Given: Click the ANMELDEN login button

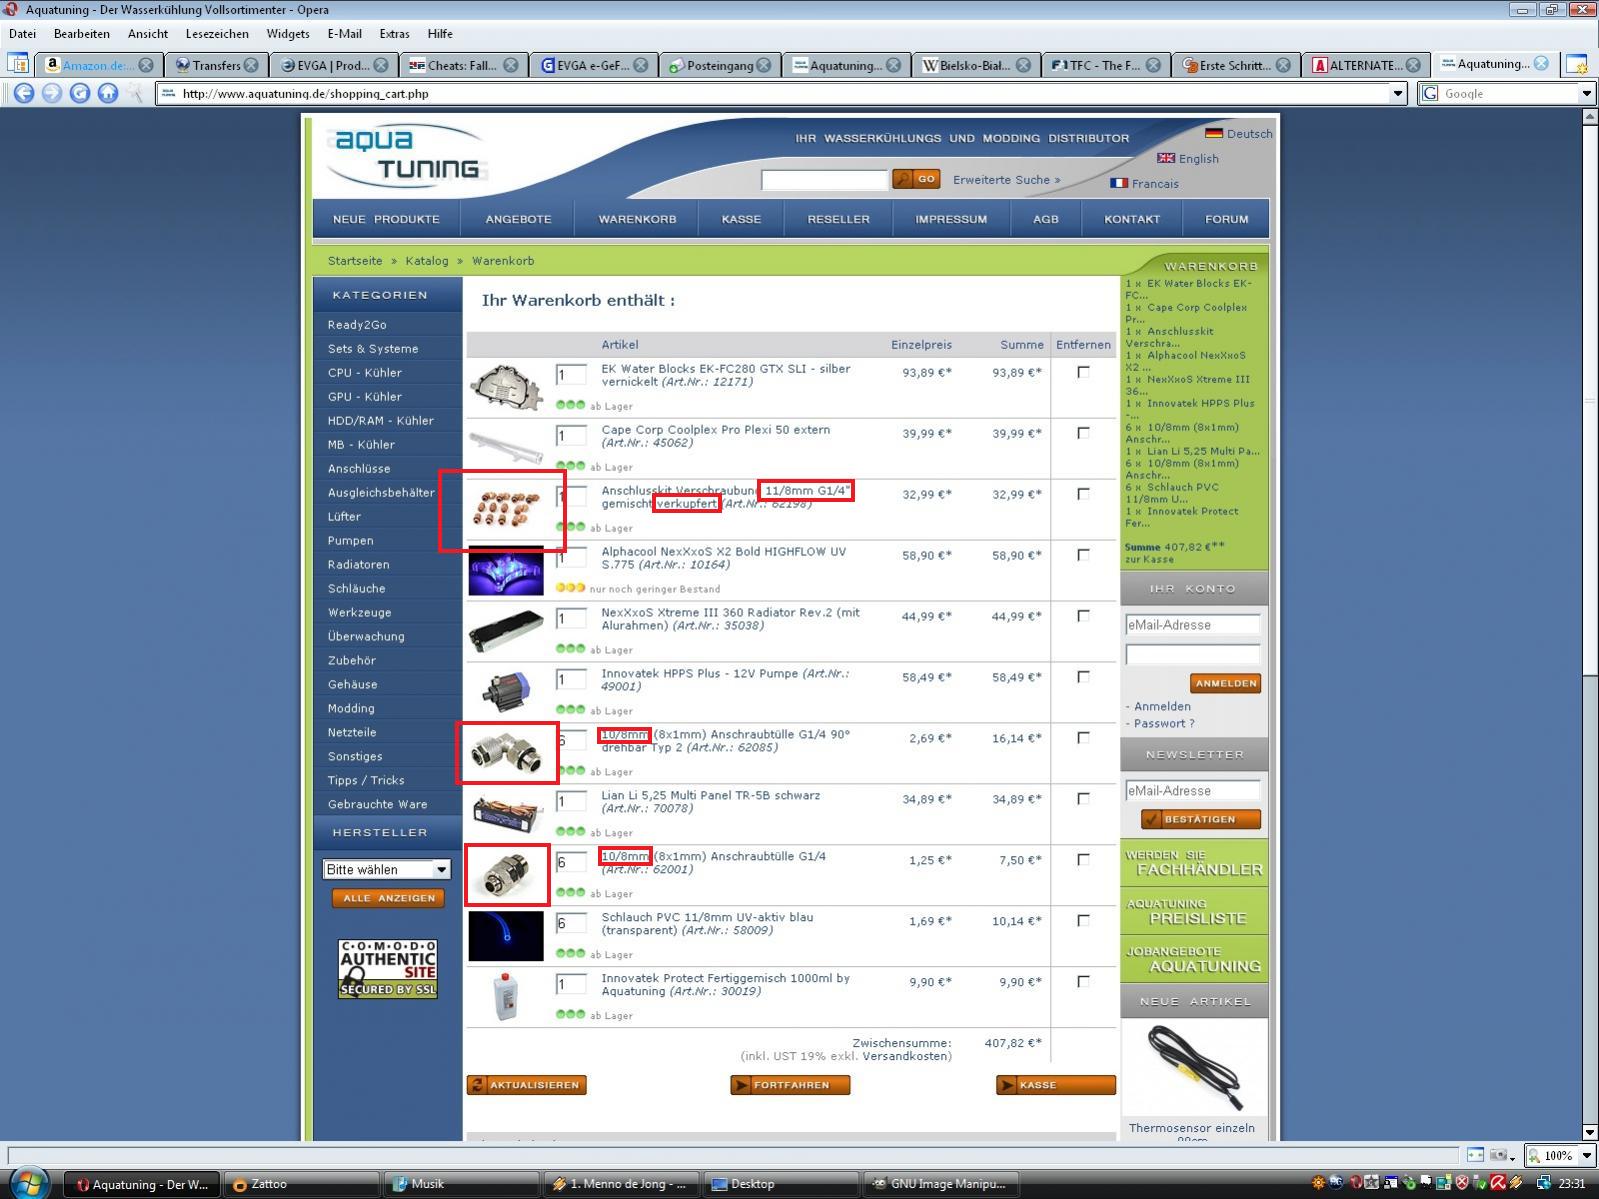Looking at the screenshot, I should pyautogui.click(x=1225, y=683).
